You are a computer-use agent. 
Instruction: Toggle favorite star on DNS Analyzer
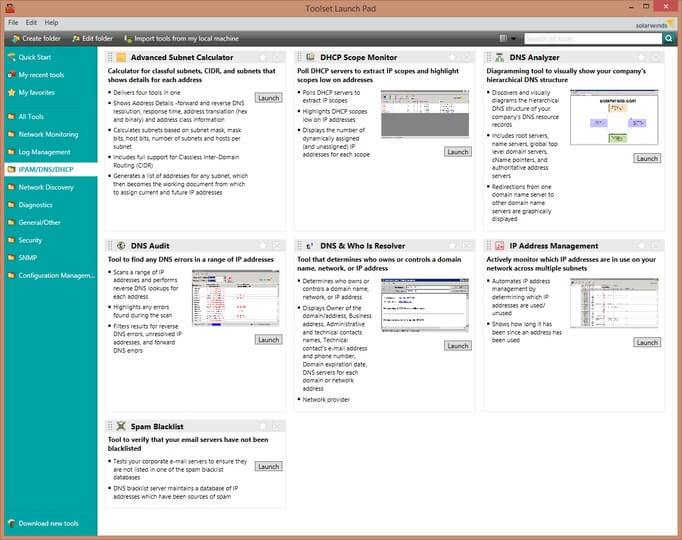click(642, 57)
